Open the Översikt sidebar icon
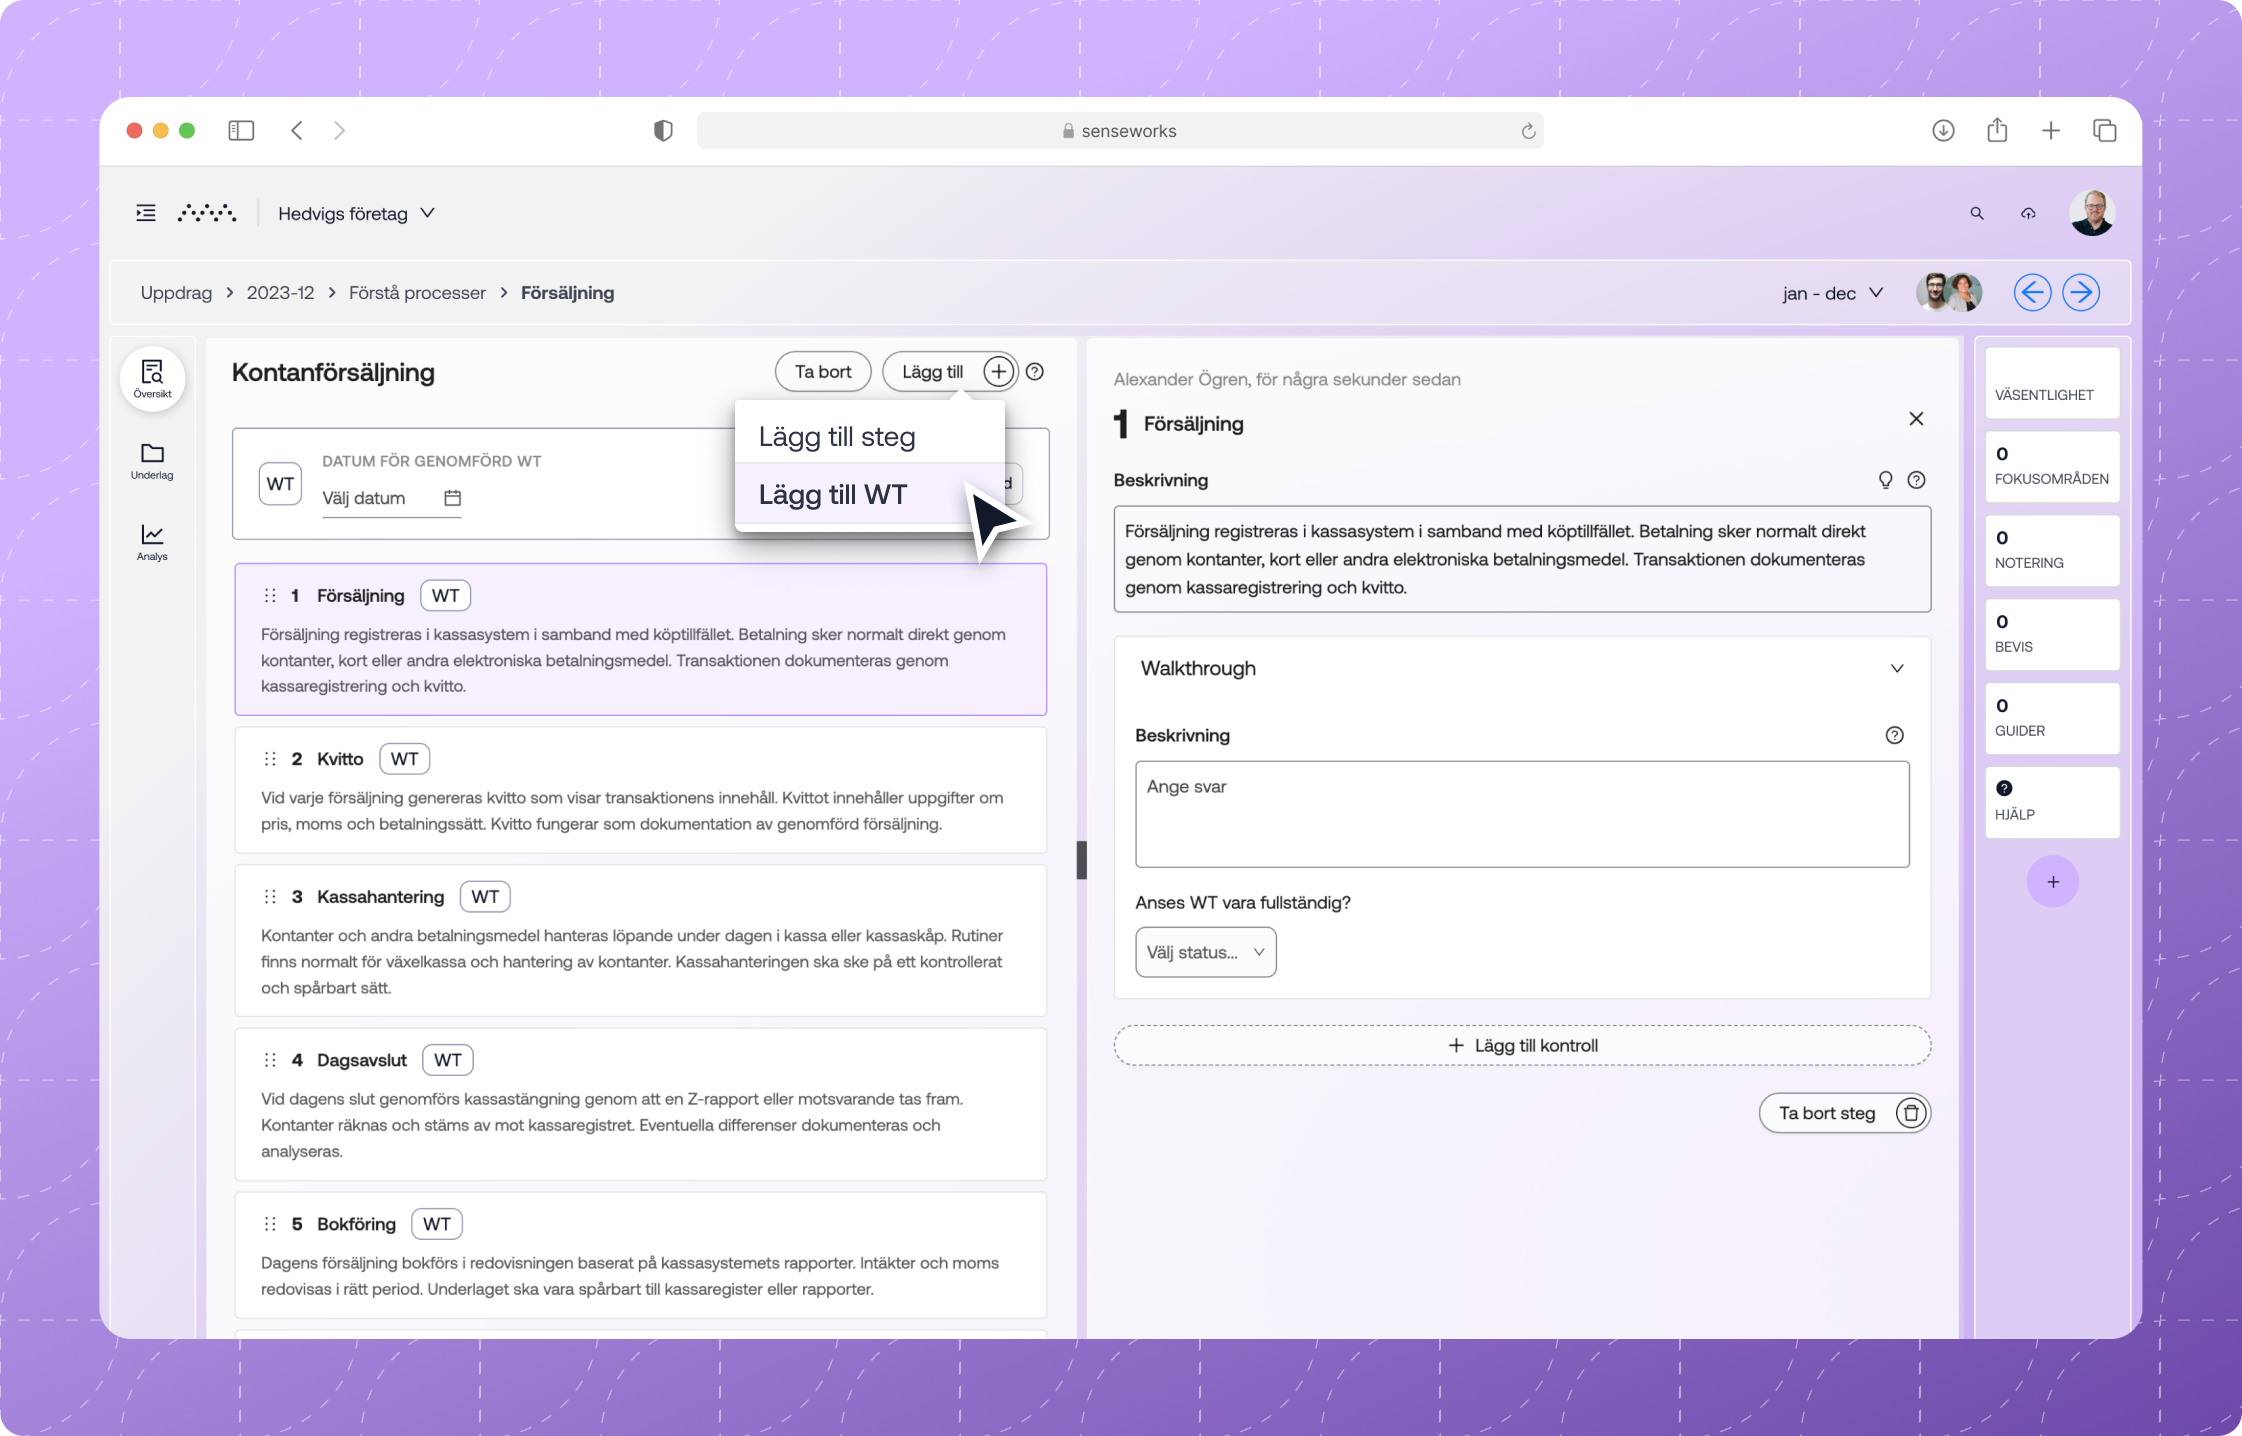The image size is (2242, 1436). click(x=152, y=379)
